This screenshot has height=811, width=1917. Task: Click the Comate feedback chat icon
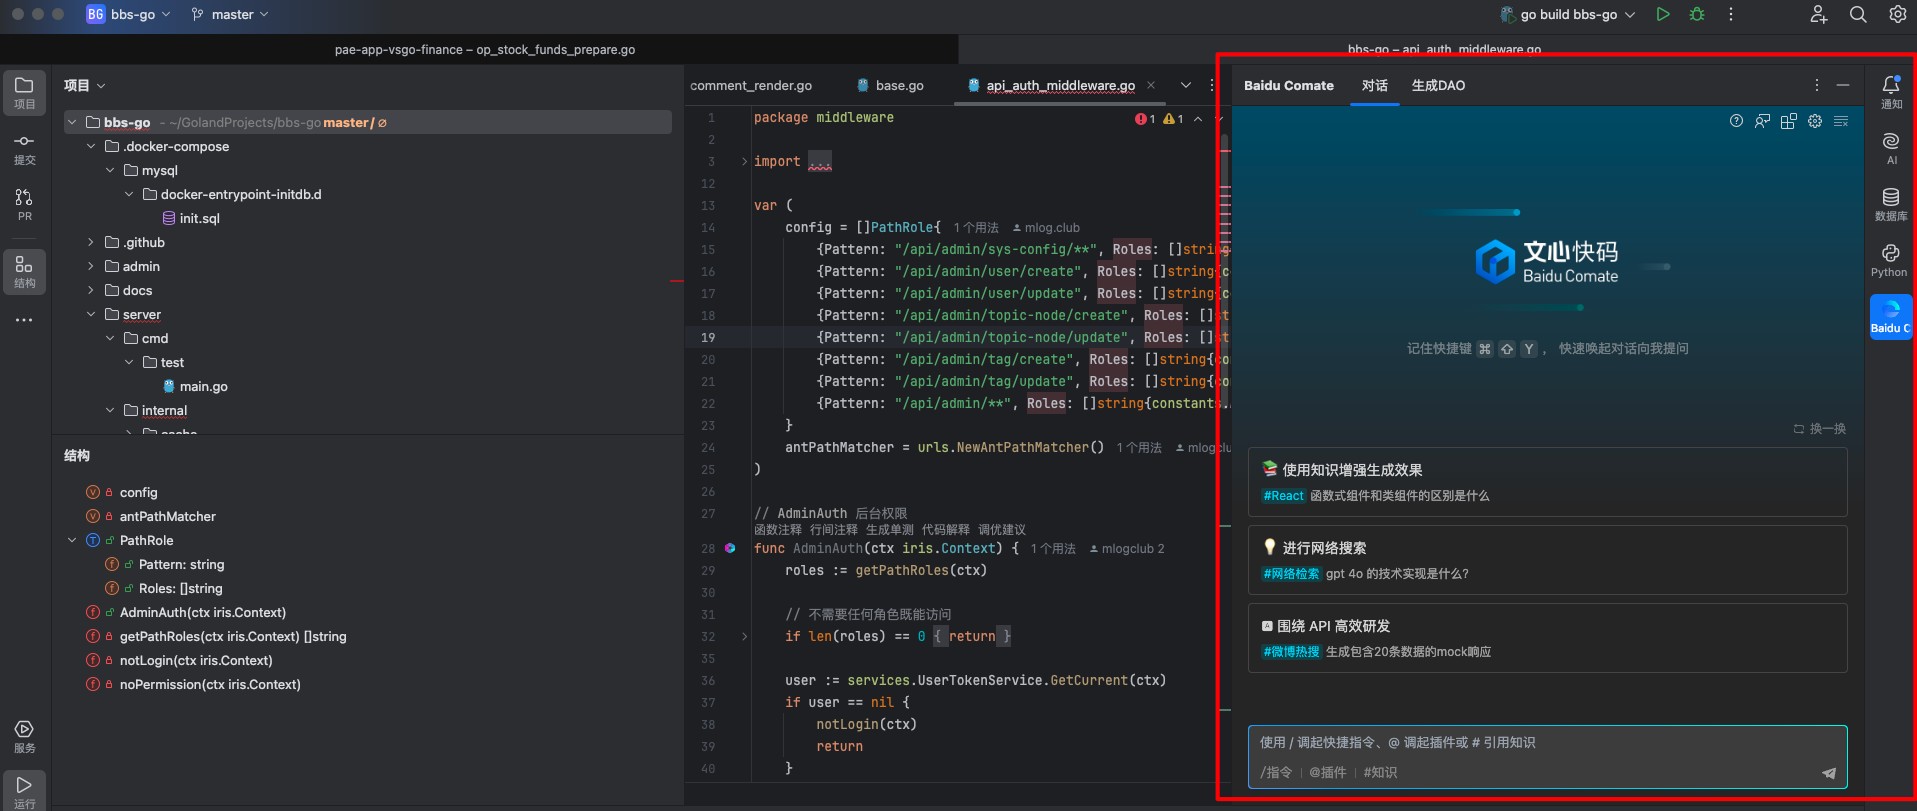pyautogui.click(x=1762, y=121)
